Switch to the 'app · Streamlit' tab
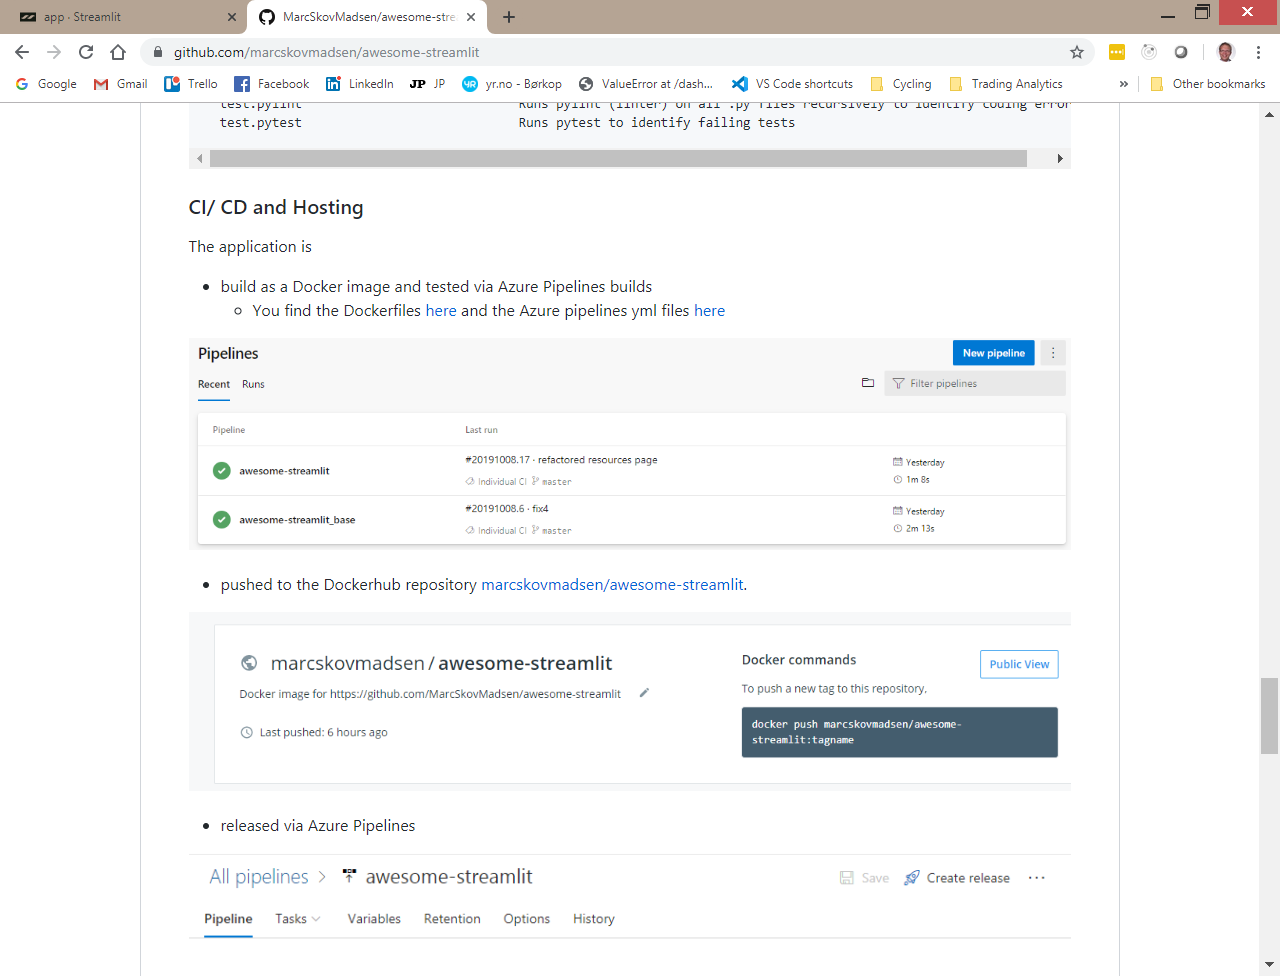 (x=126, y=17)
